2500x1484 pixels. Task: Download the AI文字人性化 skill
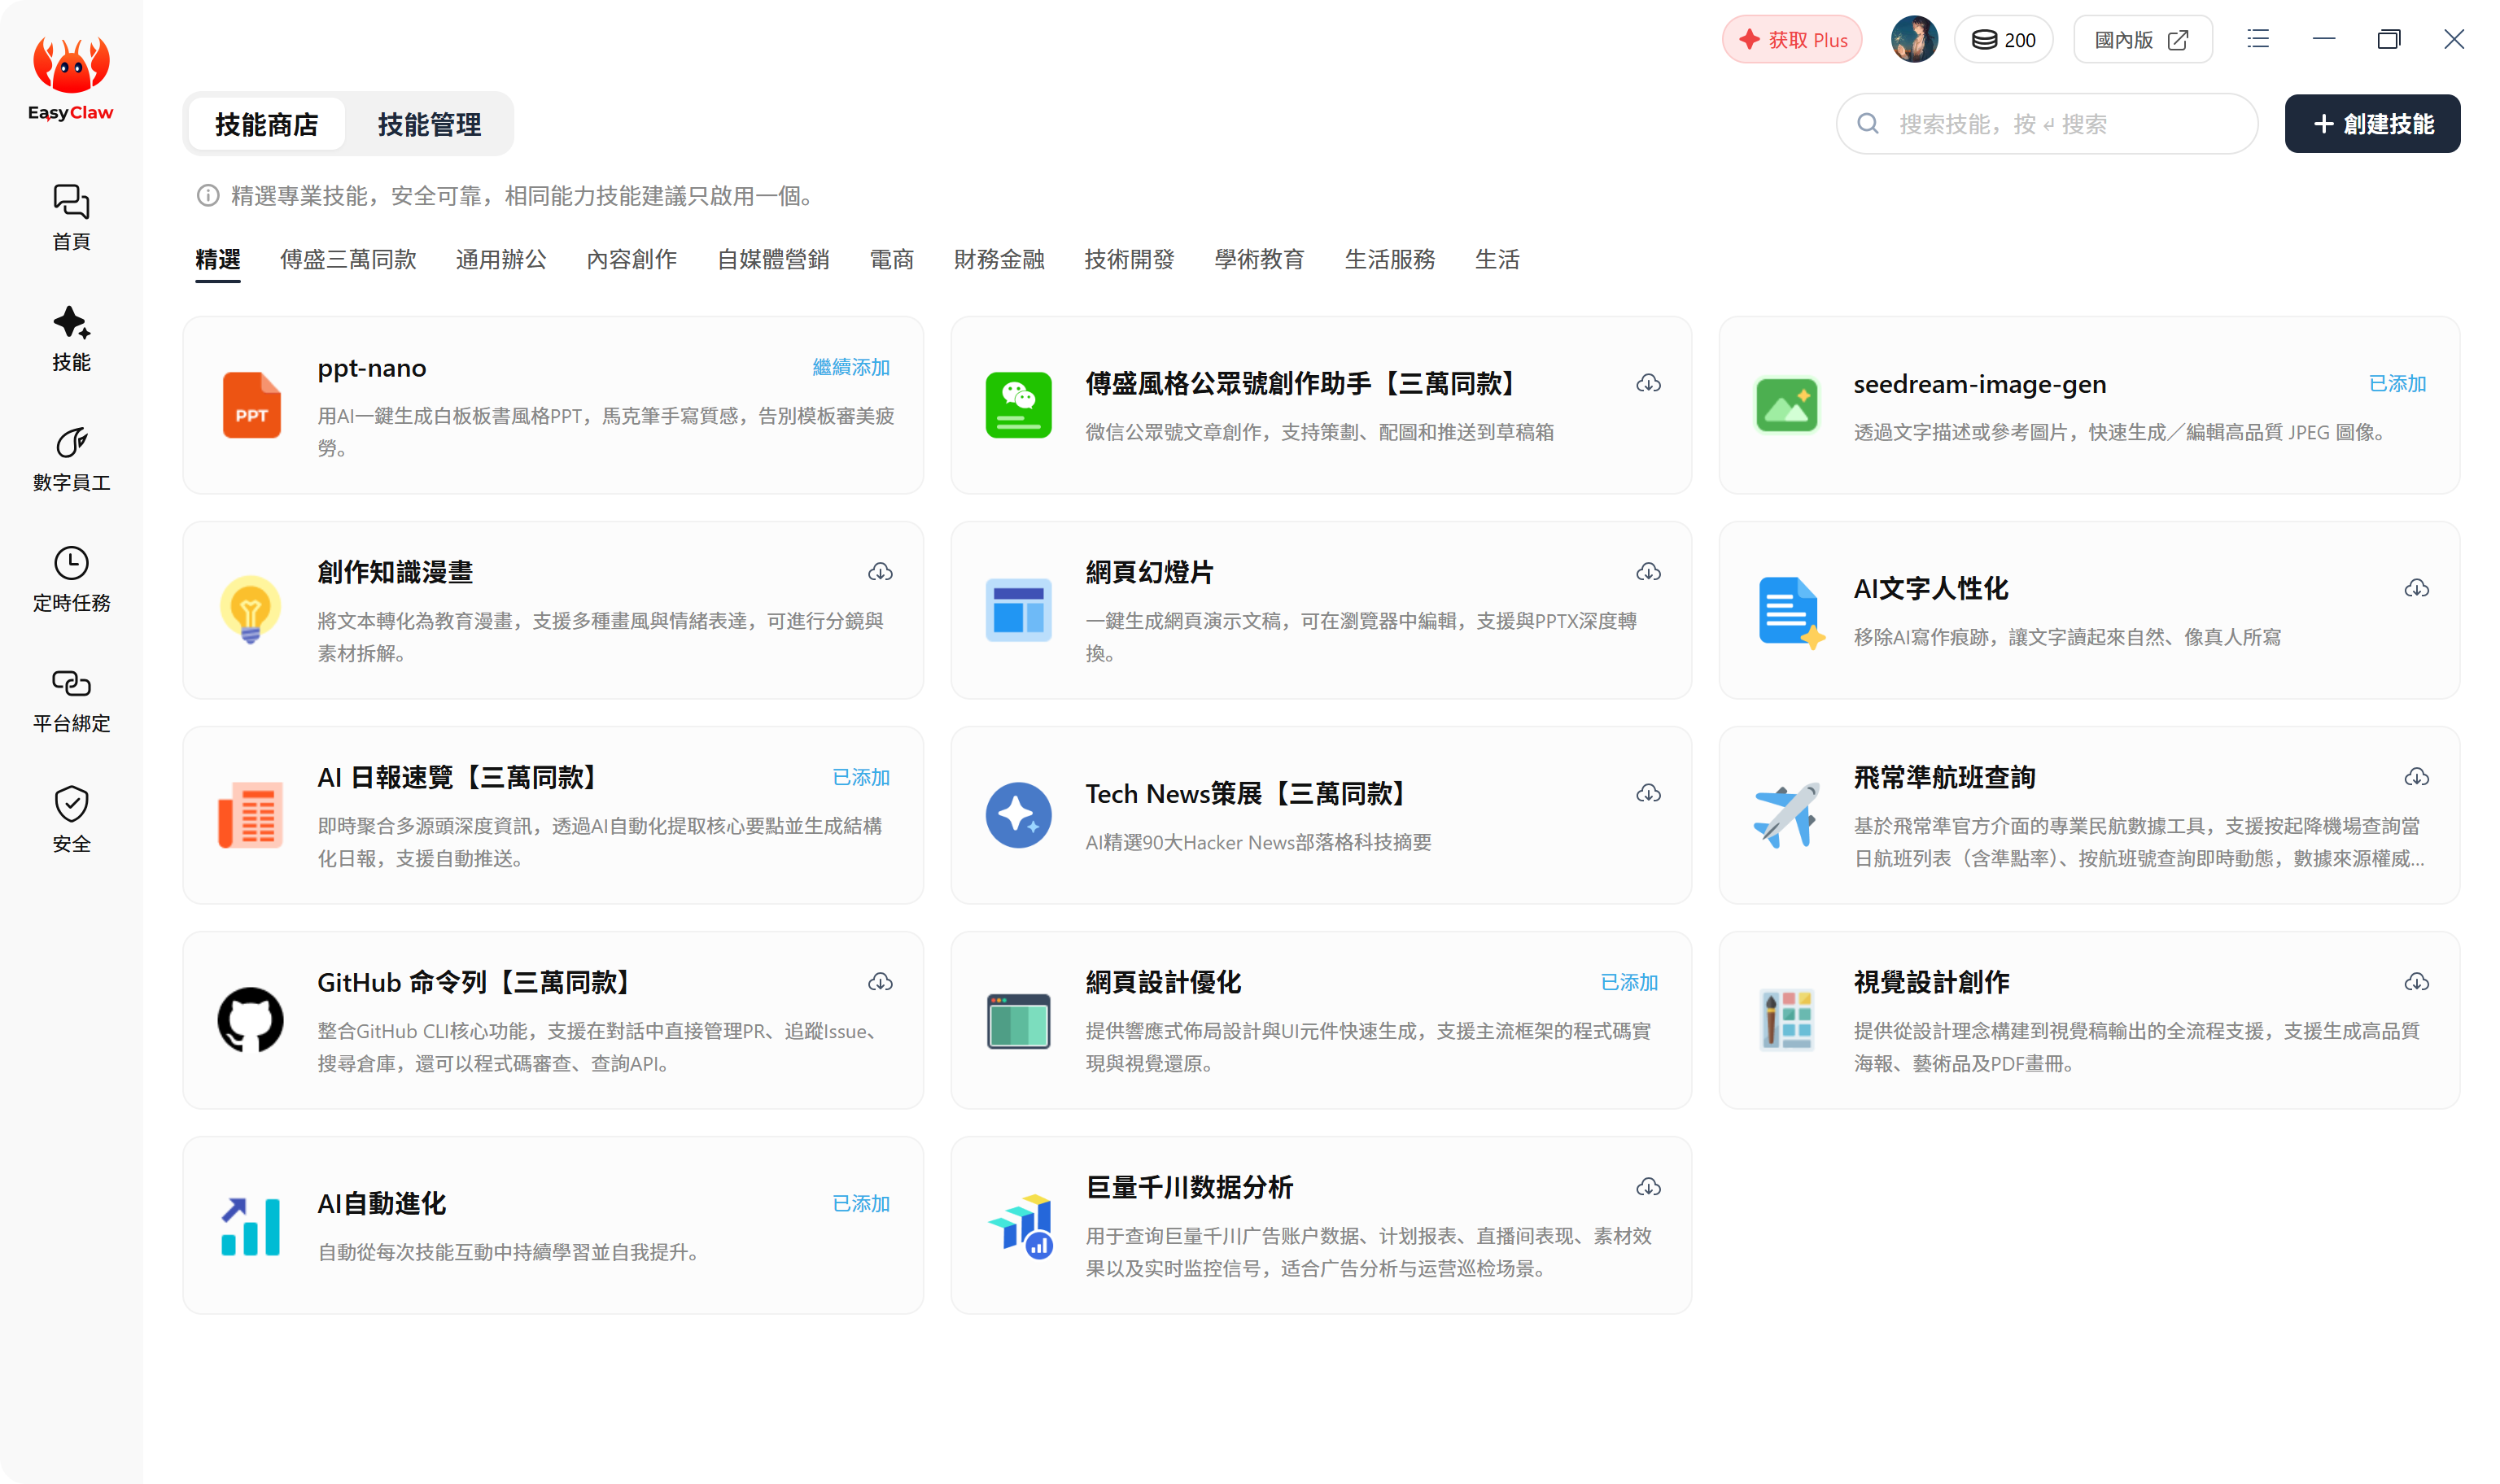point(2416,588)
